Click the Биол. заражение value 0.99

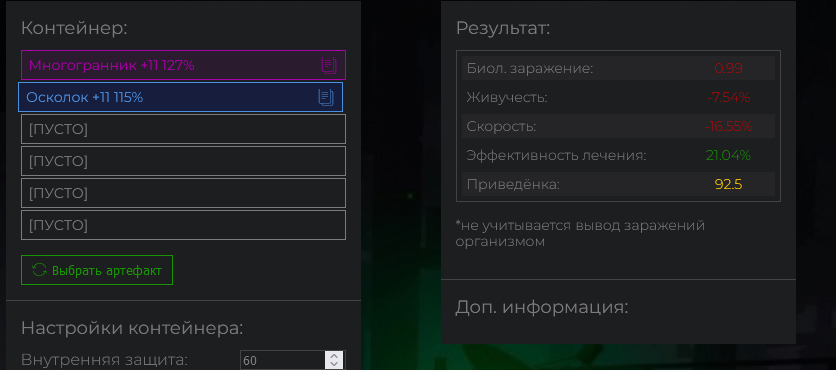click(x=728, y=68)
